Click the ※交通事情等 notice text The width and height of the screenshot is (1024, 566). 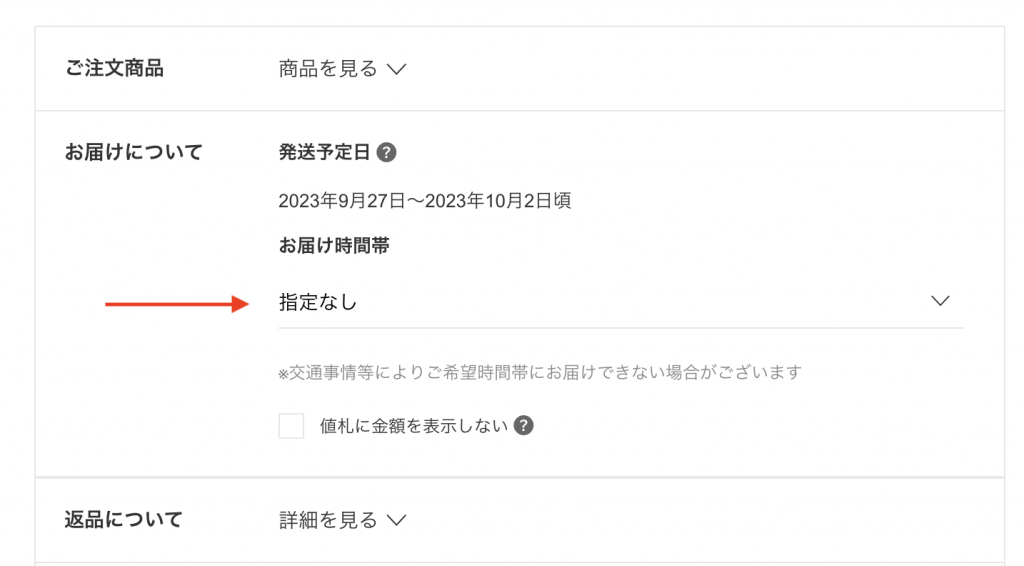540,373
